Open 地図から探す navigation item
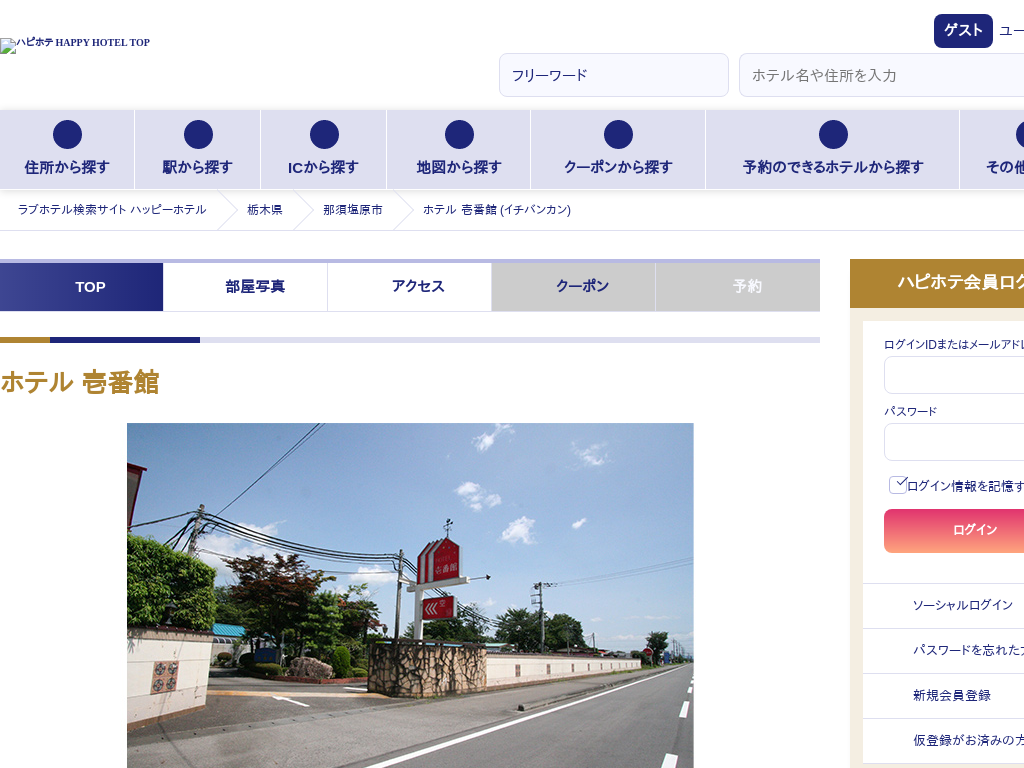This screenshot has height=768, width=1024. (x=459, y=150)
